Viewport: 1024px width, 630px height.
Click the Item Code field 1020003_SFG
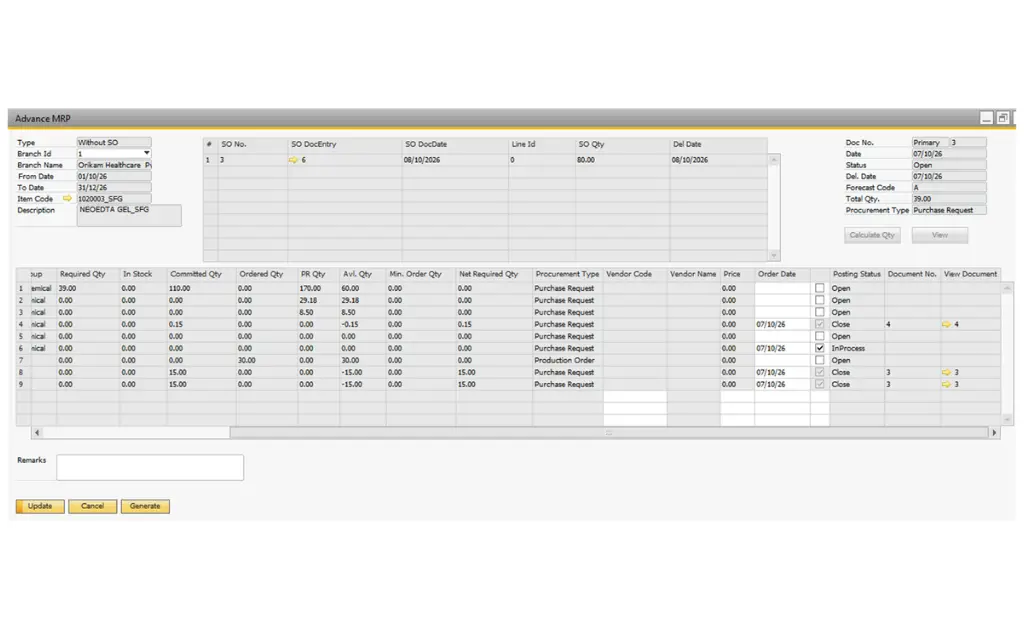point(114,198)
